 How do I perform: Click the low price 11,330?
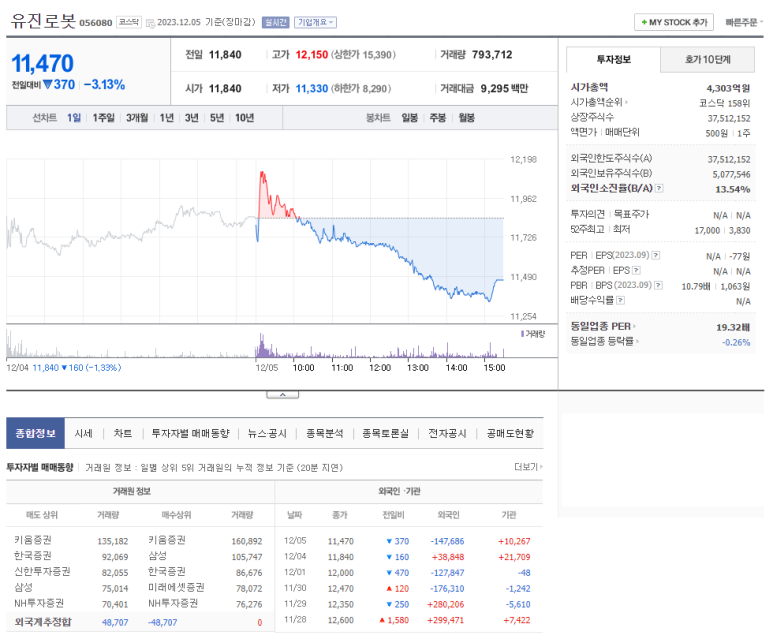click(x=312, y=89)
